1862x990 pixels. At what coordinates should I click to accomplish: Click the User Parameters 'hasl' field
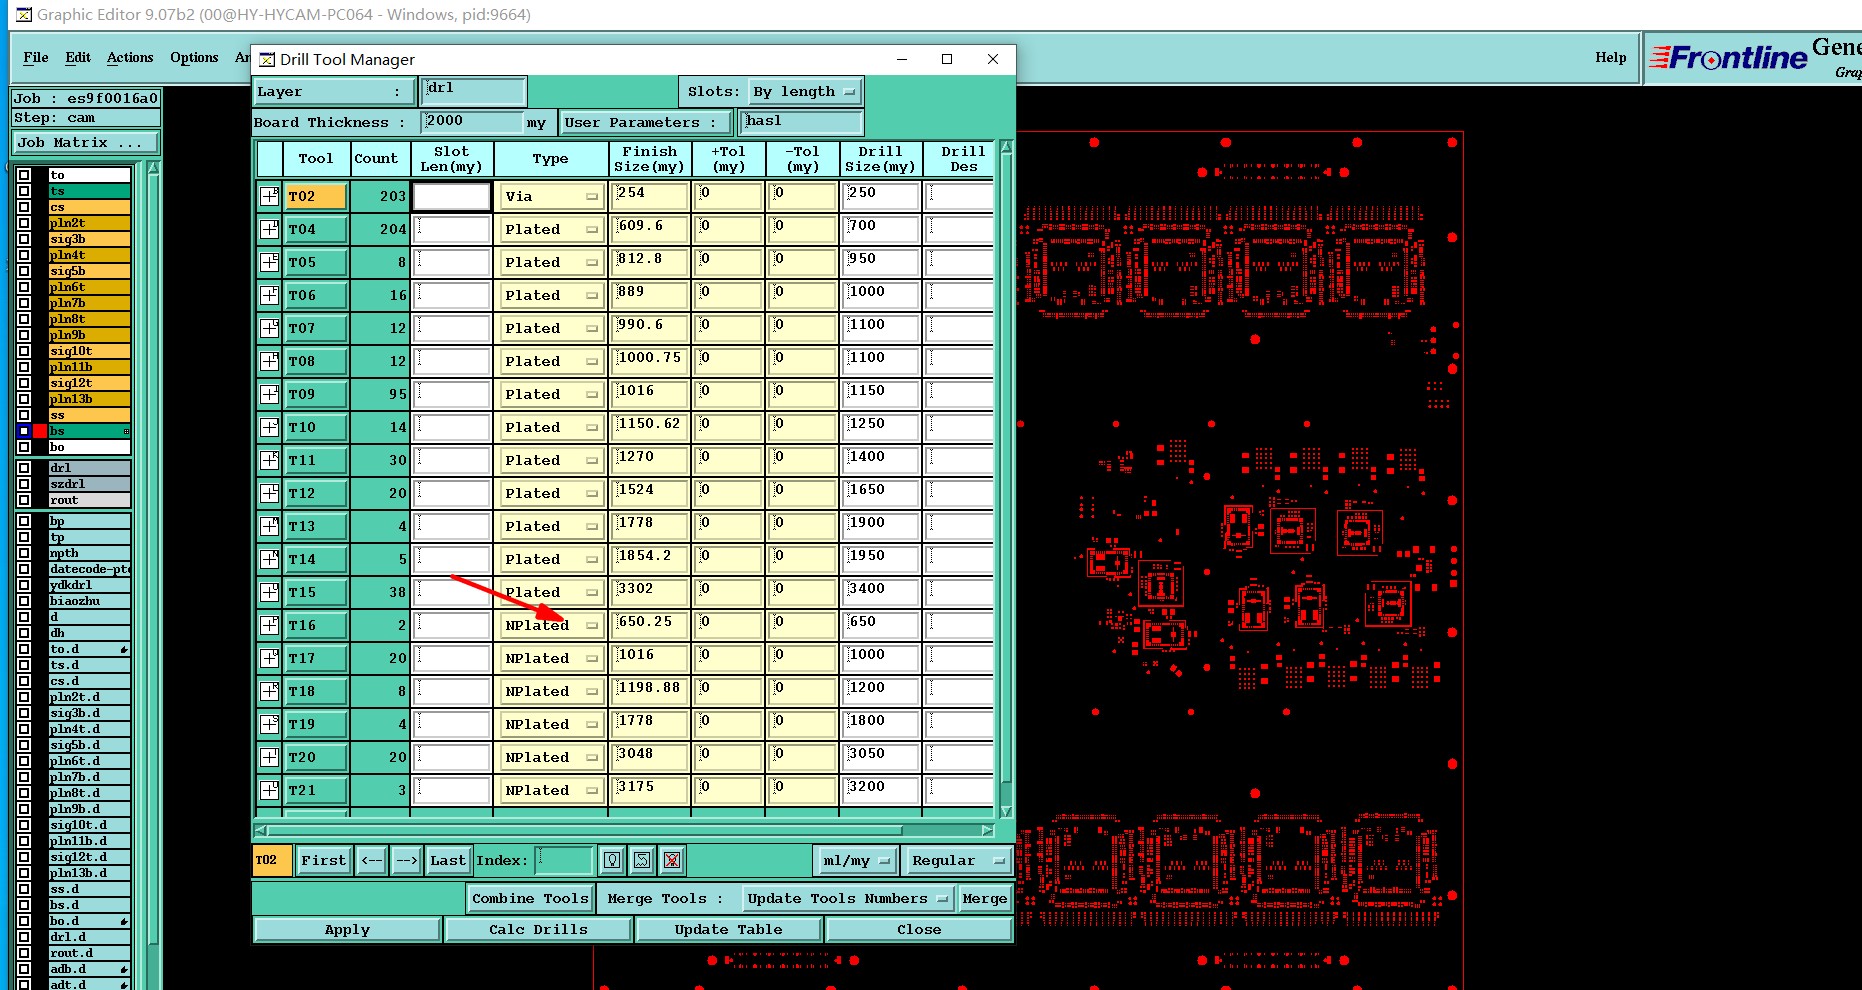801,122
